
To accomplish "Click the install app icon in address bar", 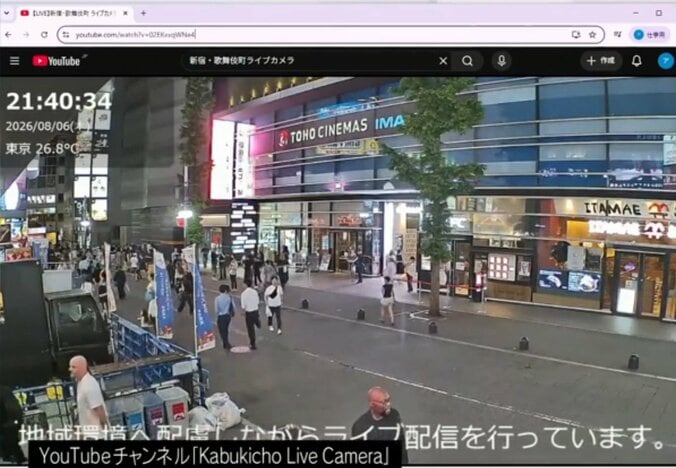I will pos(576,34).
